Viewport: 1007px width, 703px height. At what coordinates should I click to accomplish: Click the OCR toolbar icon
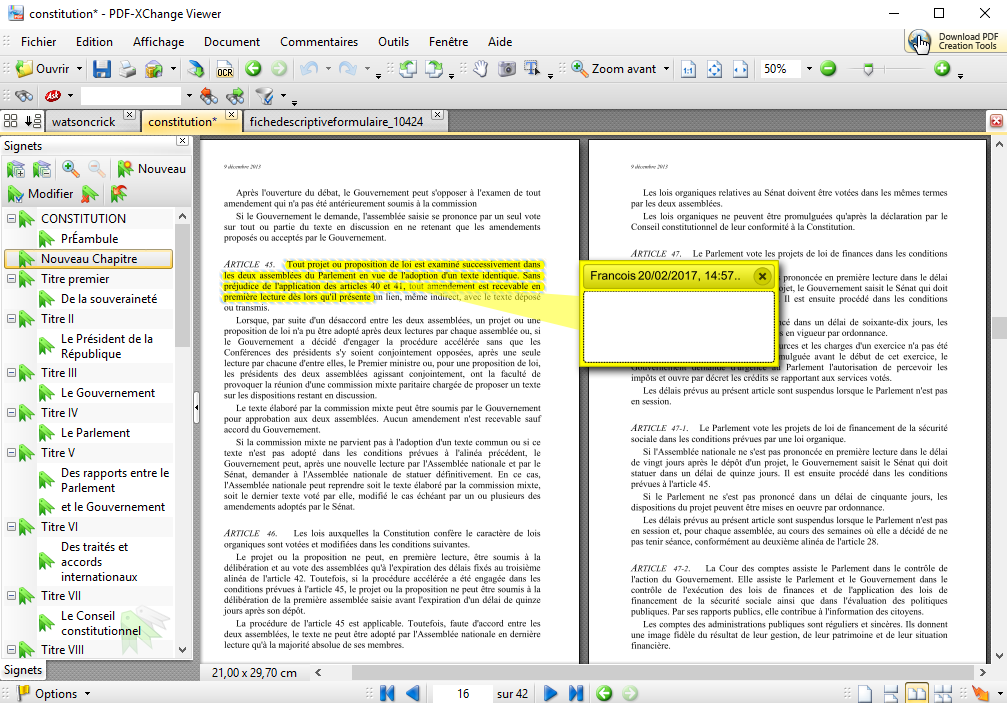(225, 69)
